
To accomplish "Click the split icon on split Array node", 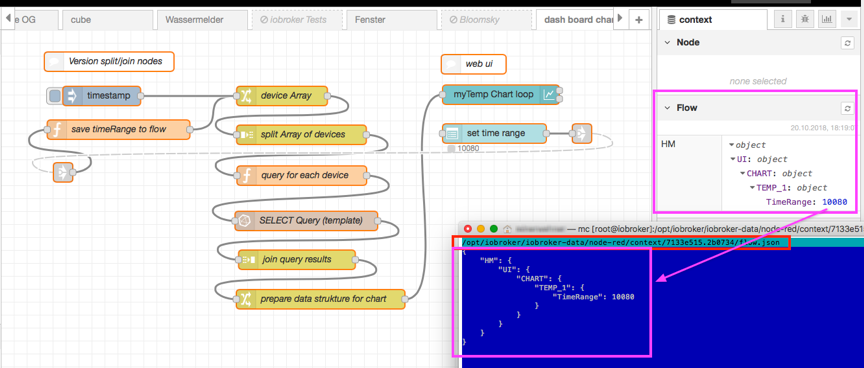I will (245, 134).
